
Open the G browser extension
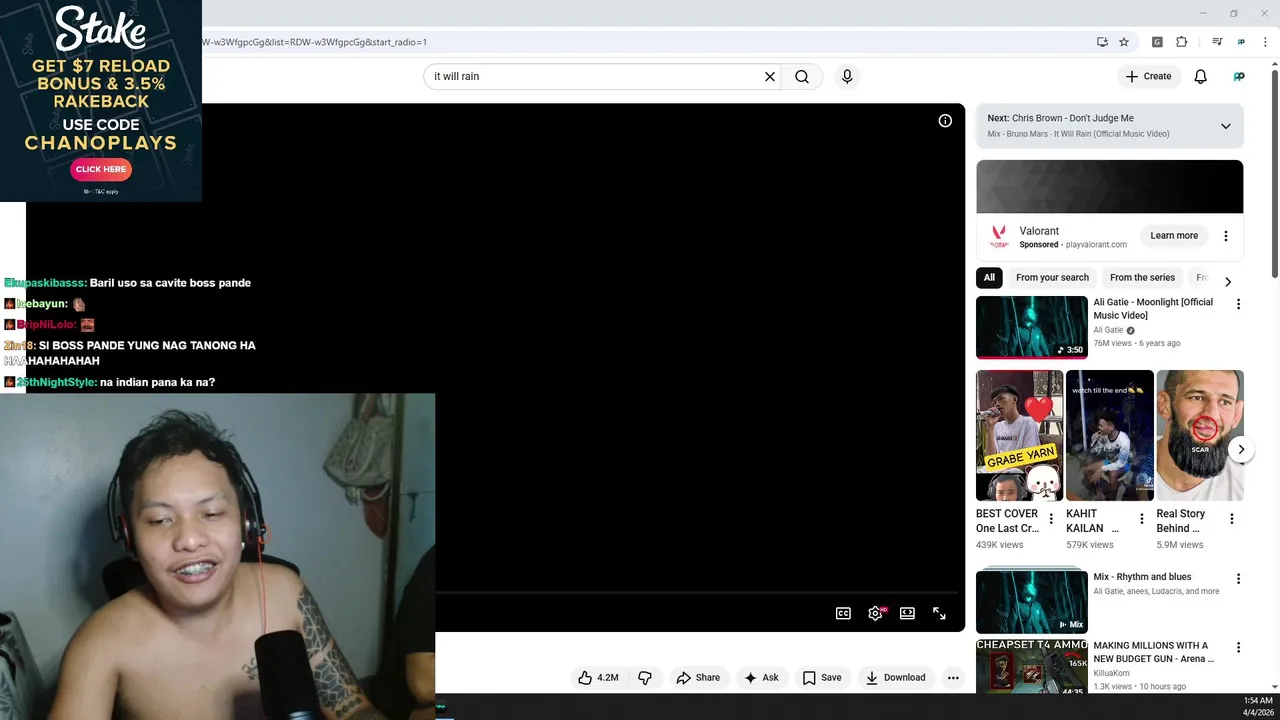(x=1157, y=42)
